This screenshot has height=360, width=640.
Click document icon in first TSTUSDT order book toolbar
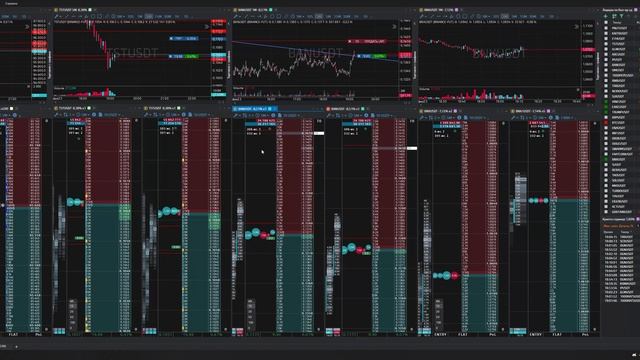(100, 115)
